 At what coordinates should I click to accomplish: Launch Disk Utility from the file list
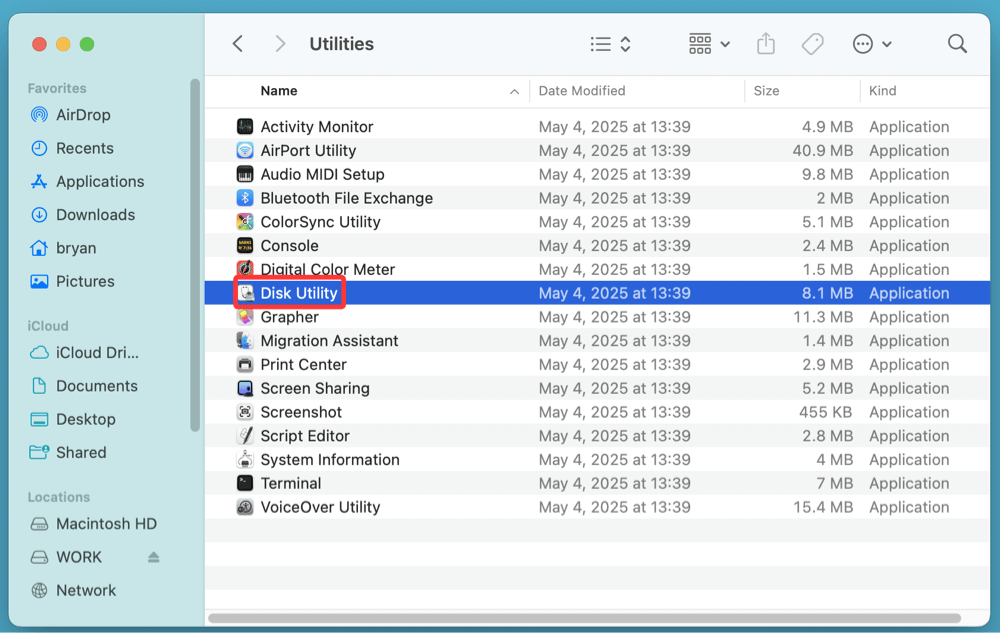[x=299, y=293]
